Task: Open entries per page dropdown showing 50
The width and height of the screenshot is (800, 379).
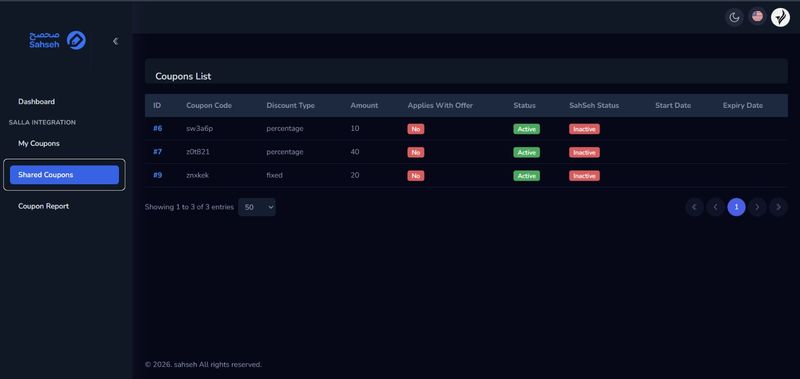Action: pyautogui.click(x=257, y=207)
